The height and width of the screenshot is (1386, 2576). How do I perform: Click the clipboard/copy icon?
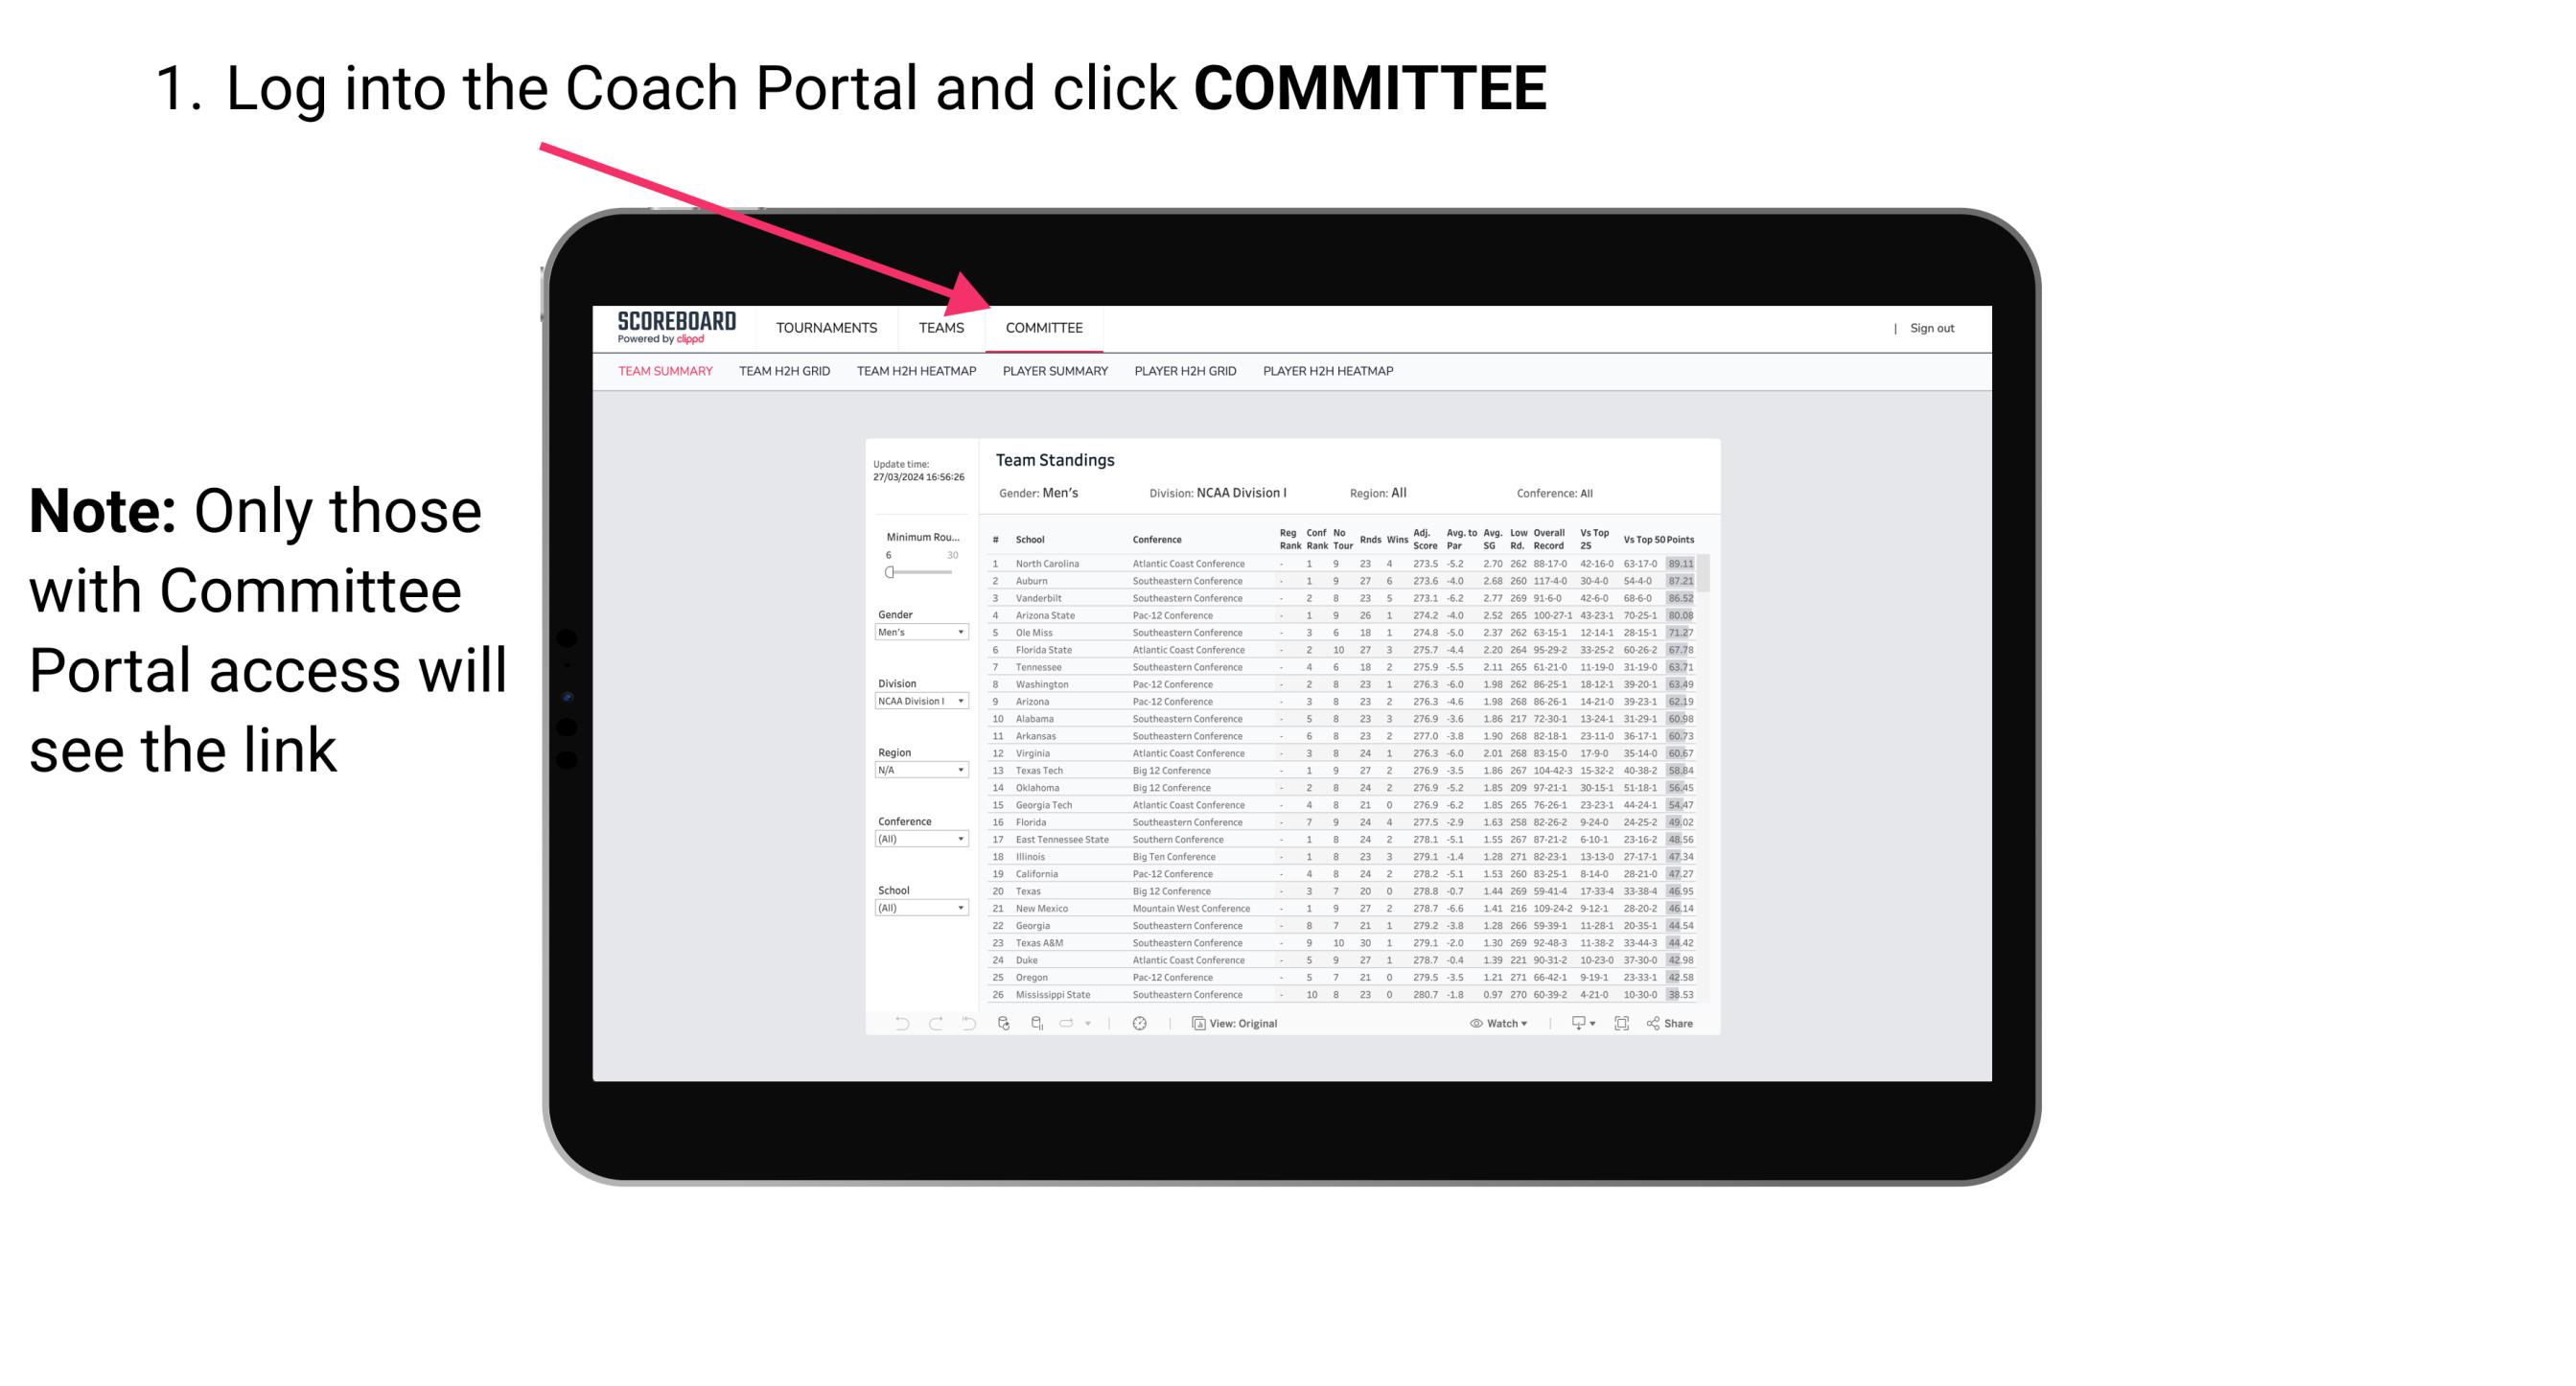[x=1196, y=1024]
